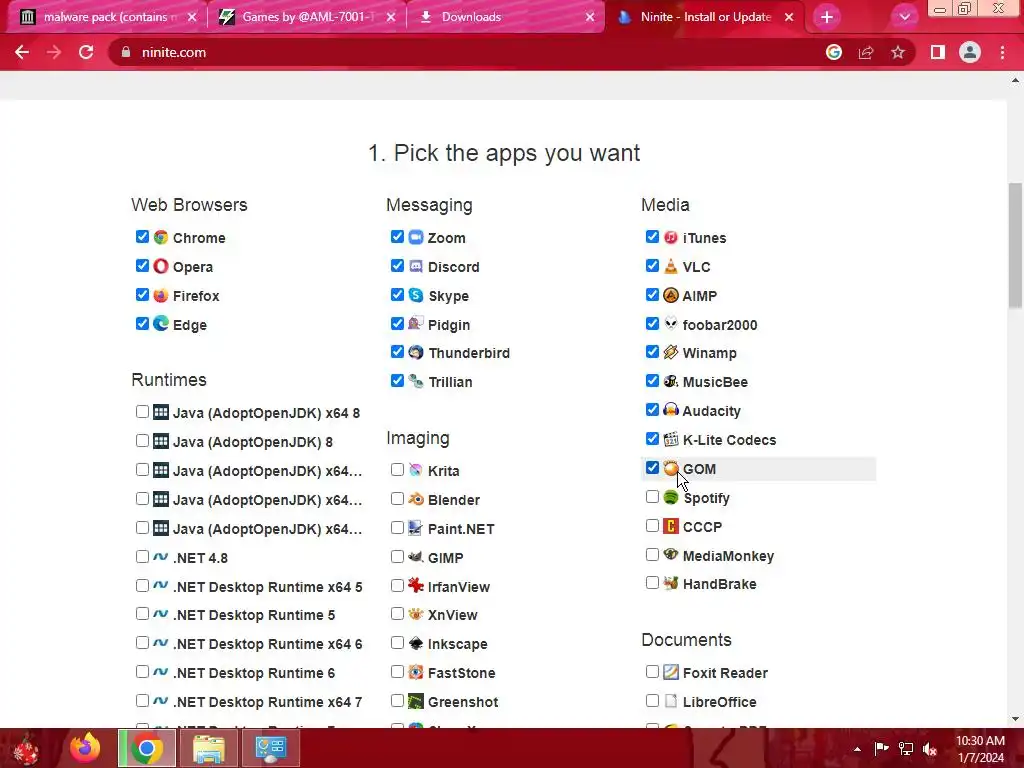This screenshot has height=768, width=1024.
Task: Click the HandBrake icon
Action: pos(671,583)
